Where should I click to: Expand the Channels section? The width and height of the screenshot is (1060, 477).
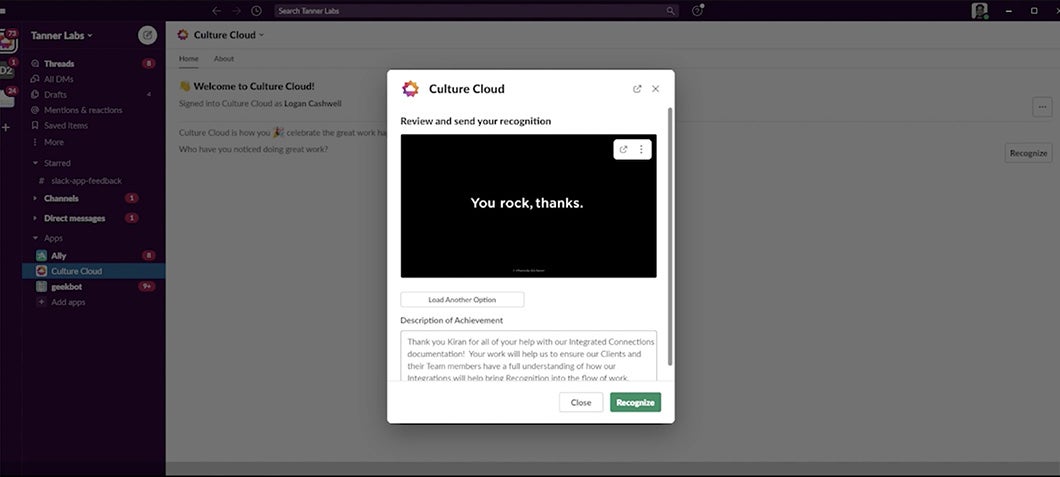tap(35, 199)
